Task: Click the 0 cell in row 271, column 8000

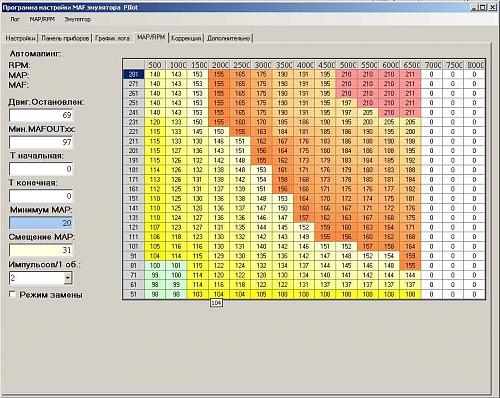Action: point(474,84)
